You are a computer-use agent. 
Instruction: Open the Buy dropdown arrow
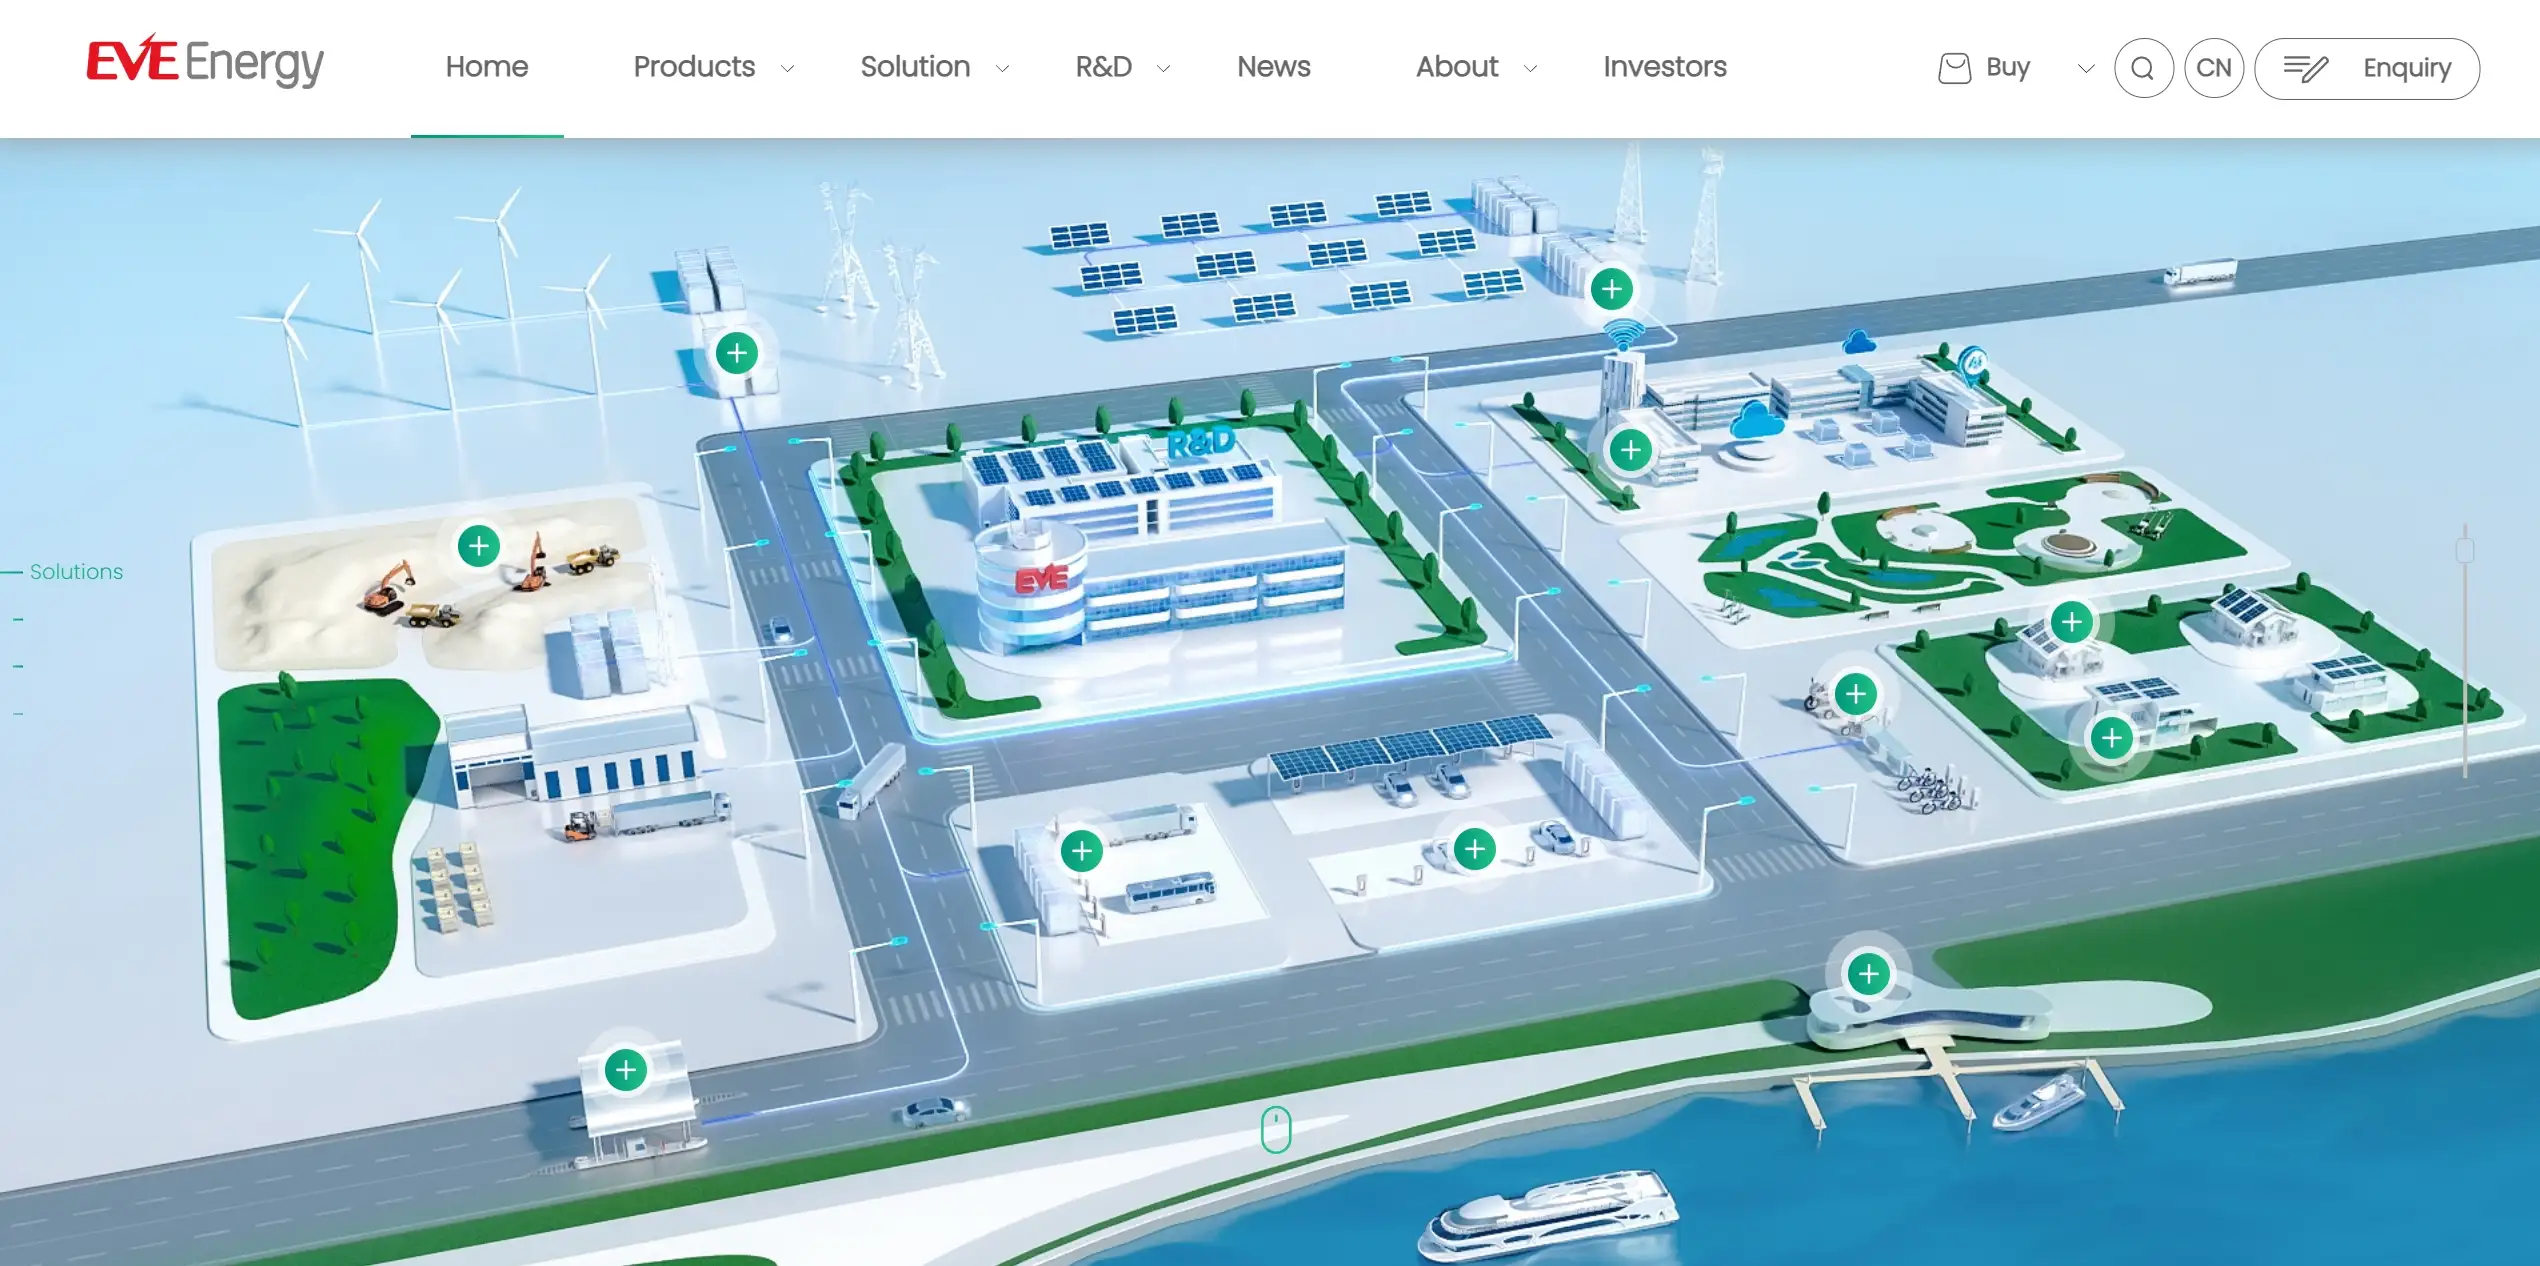click(2085, 68)
